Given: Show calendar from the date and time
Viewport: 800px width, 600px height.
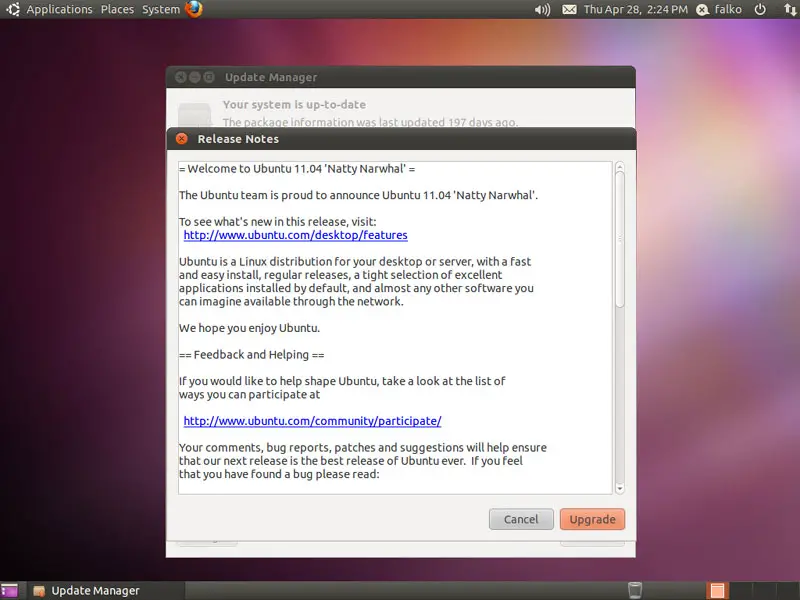Looking at the screenshot, I should coord(636,9).
